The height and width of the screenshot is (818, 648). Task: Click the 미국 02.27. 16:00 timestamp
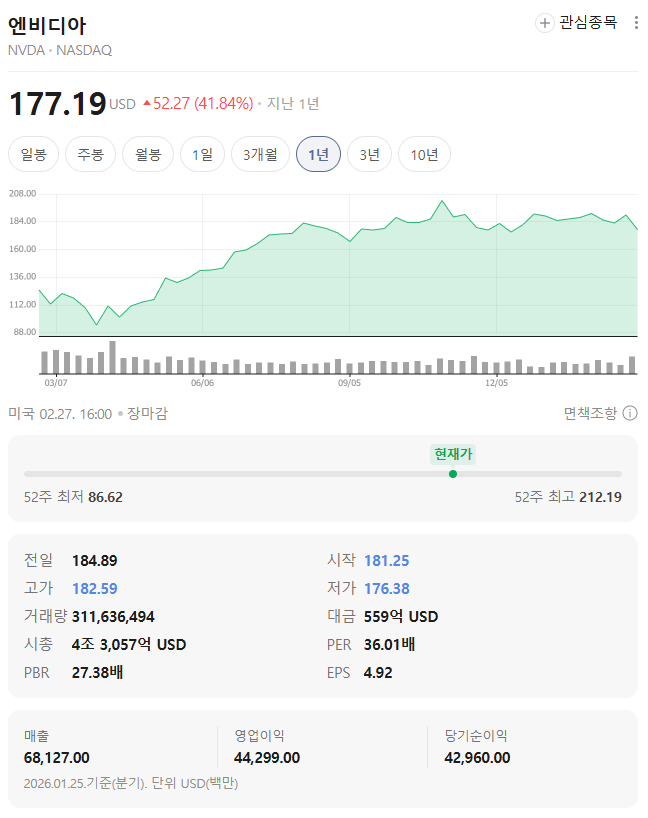pos(60,414)
